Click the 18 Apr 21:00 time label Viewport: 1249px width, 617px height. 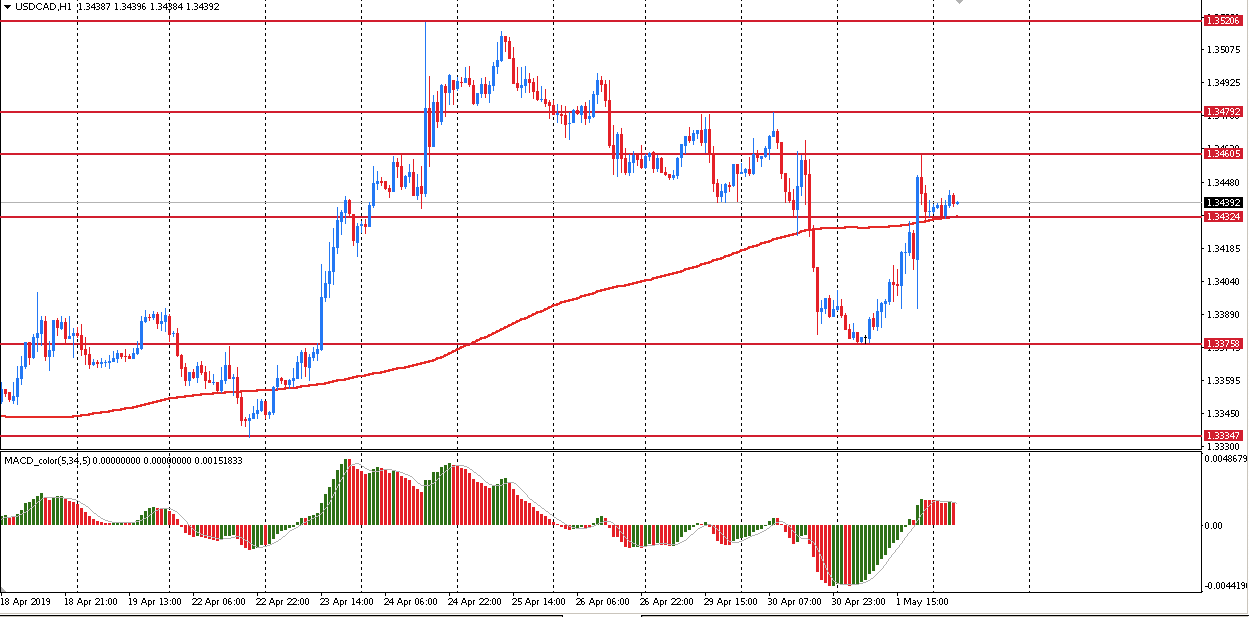point(91,602)
